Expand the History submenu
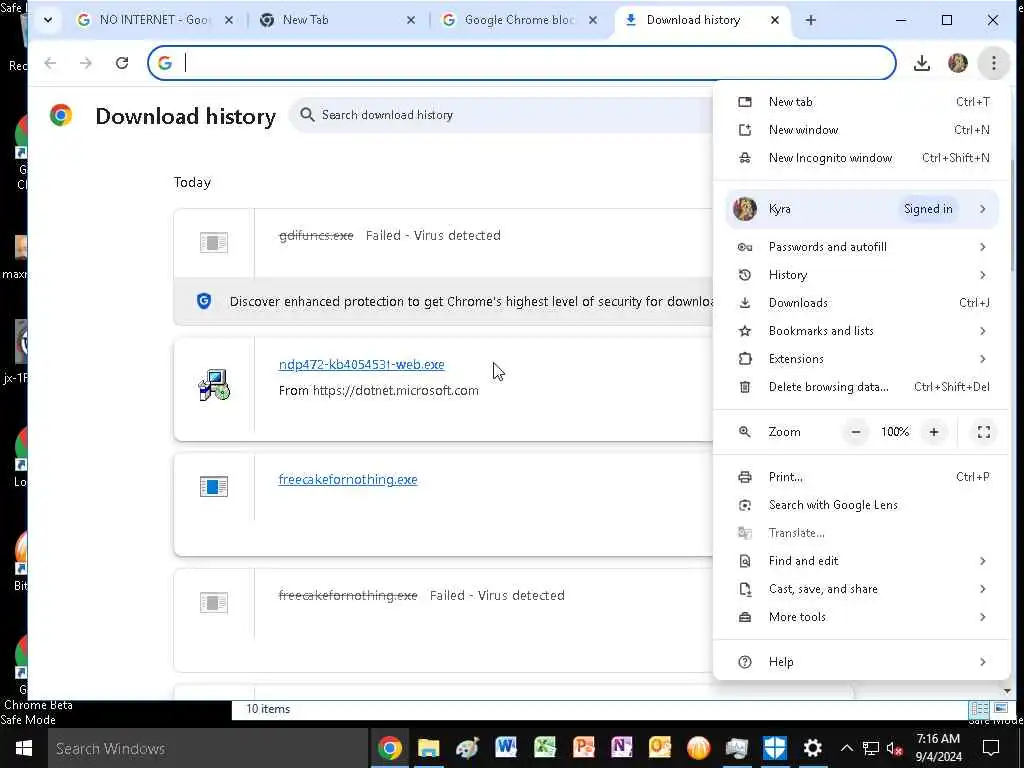The height and width of the screenshot is (768, 1024). click(862, 275)
